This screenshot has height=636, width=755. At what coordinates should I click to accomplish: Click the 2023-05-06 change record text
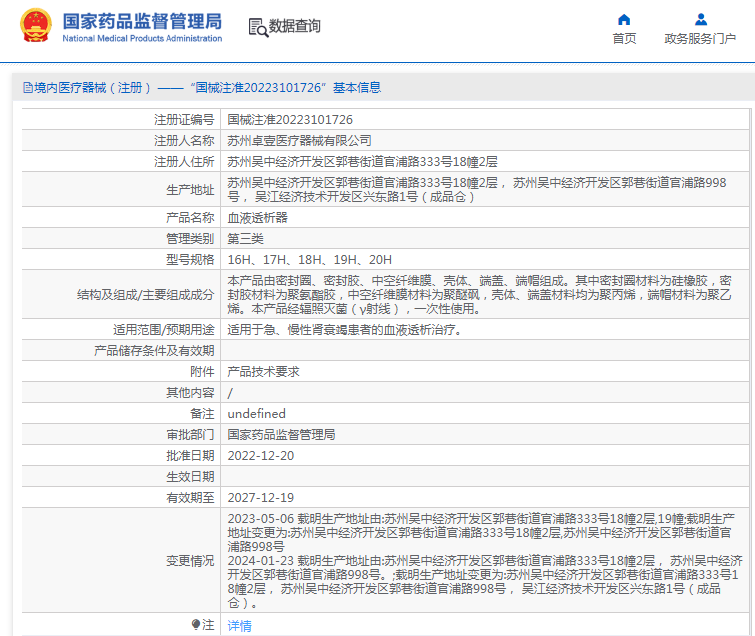pos(482,532)
